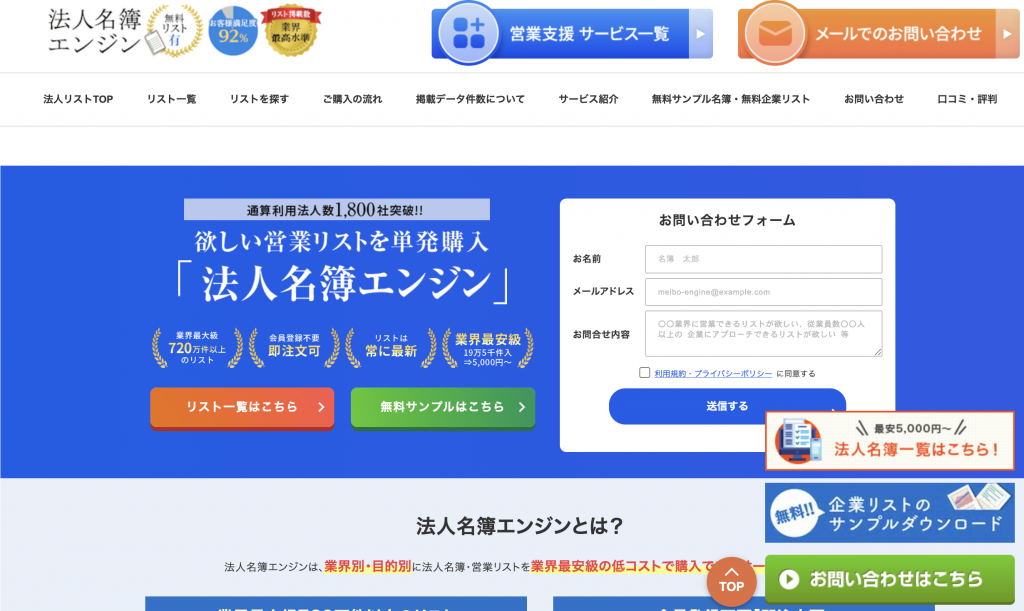The height and width of the screenshot is (611, 1024).
Task: Click the 無料リスト有 laurel badge
Action: 173,31
